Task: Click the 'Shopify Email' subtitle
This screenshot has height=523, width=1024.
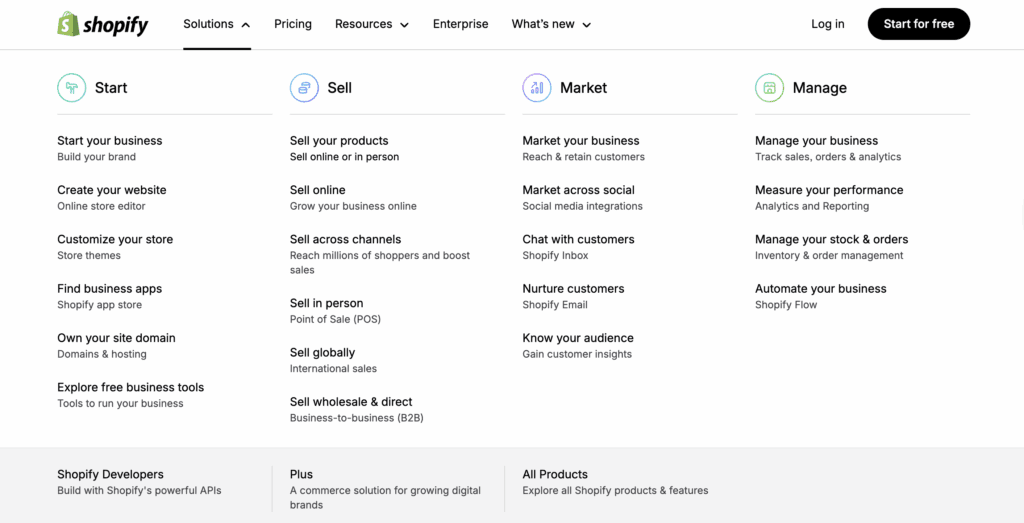Action: click(x=555, y=305)
